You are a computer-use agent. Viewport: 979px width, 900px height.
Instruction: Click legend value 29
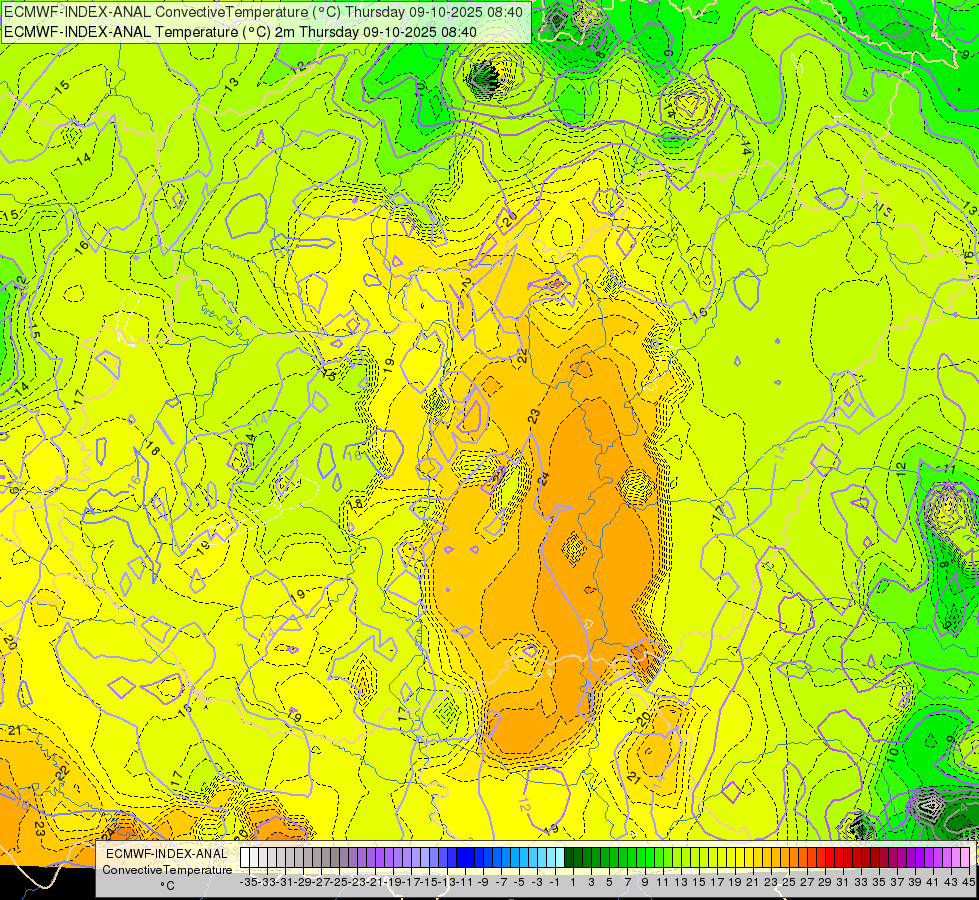tap(825, 883)
